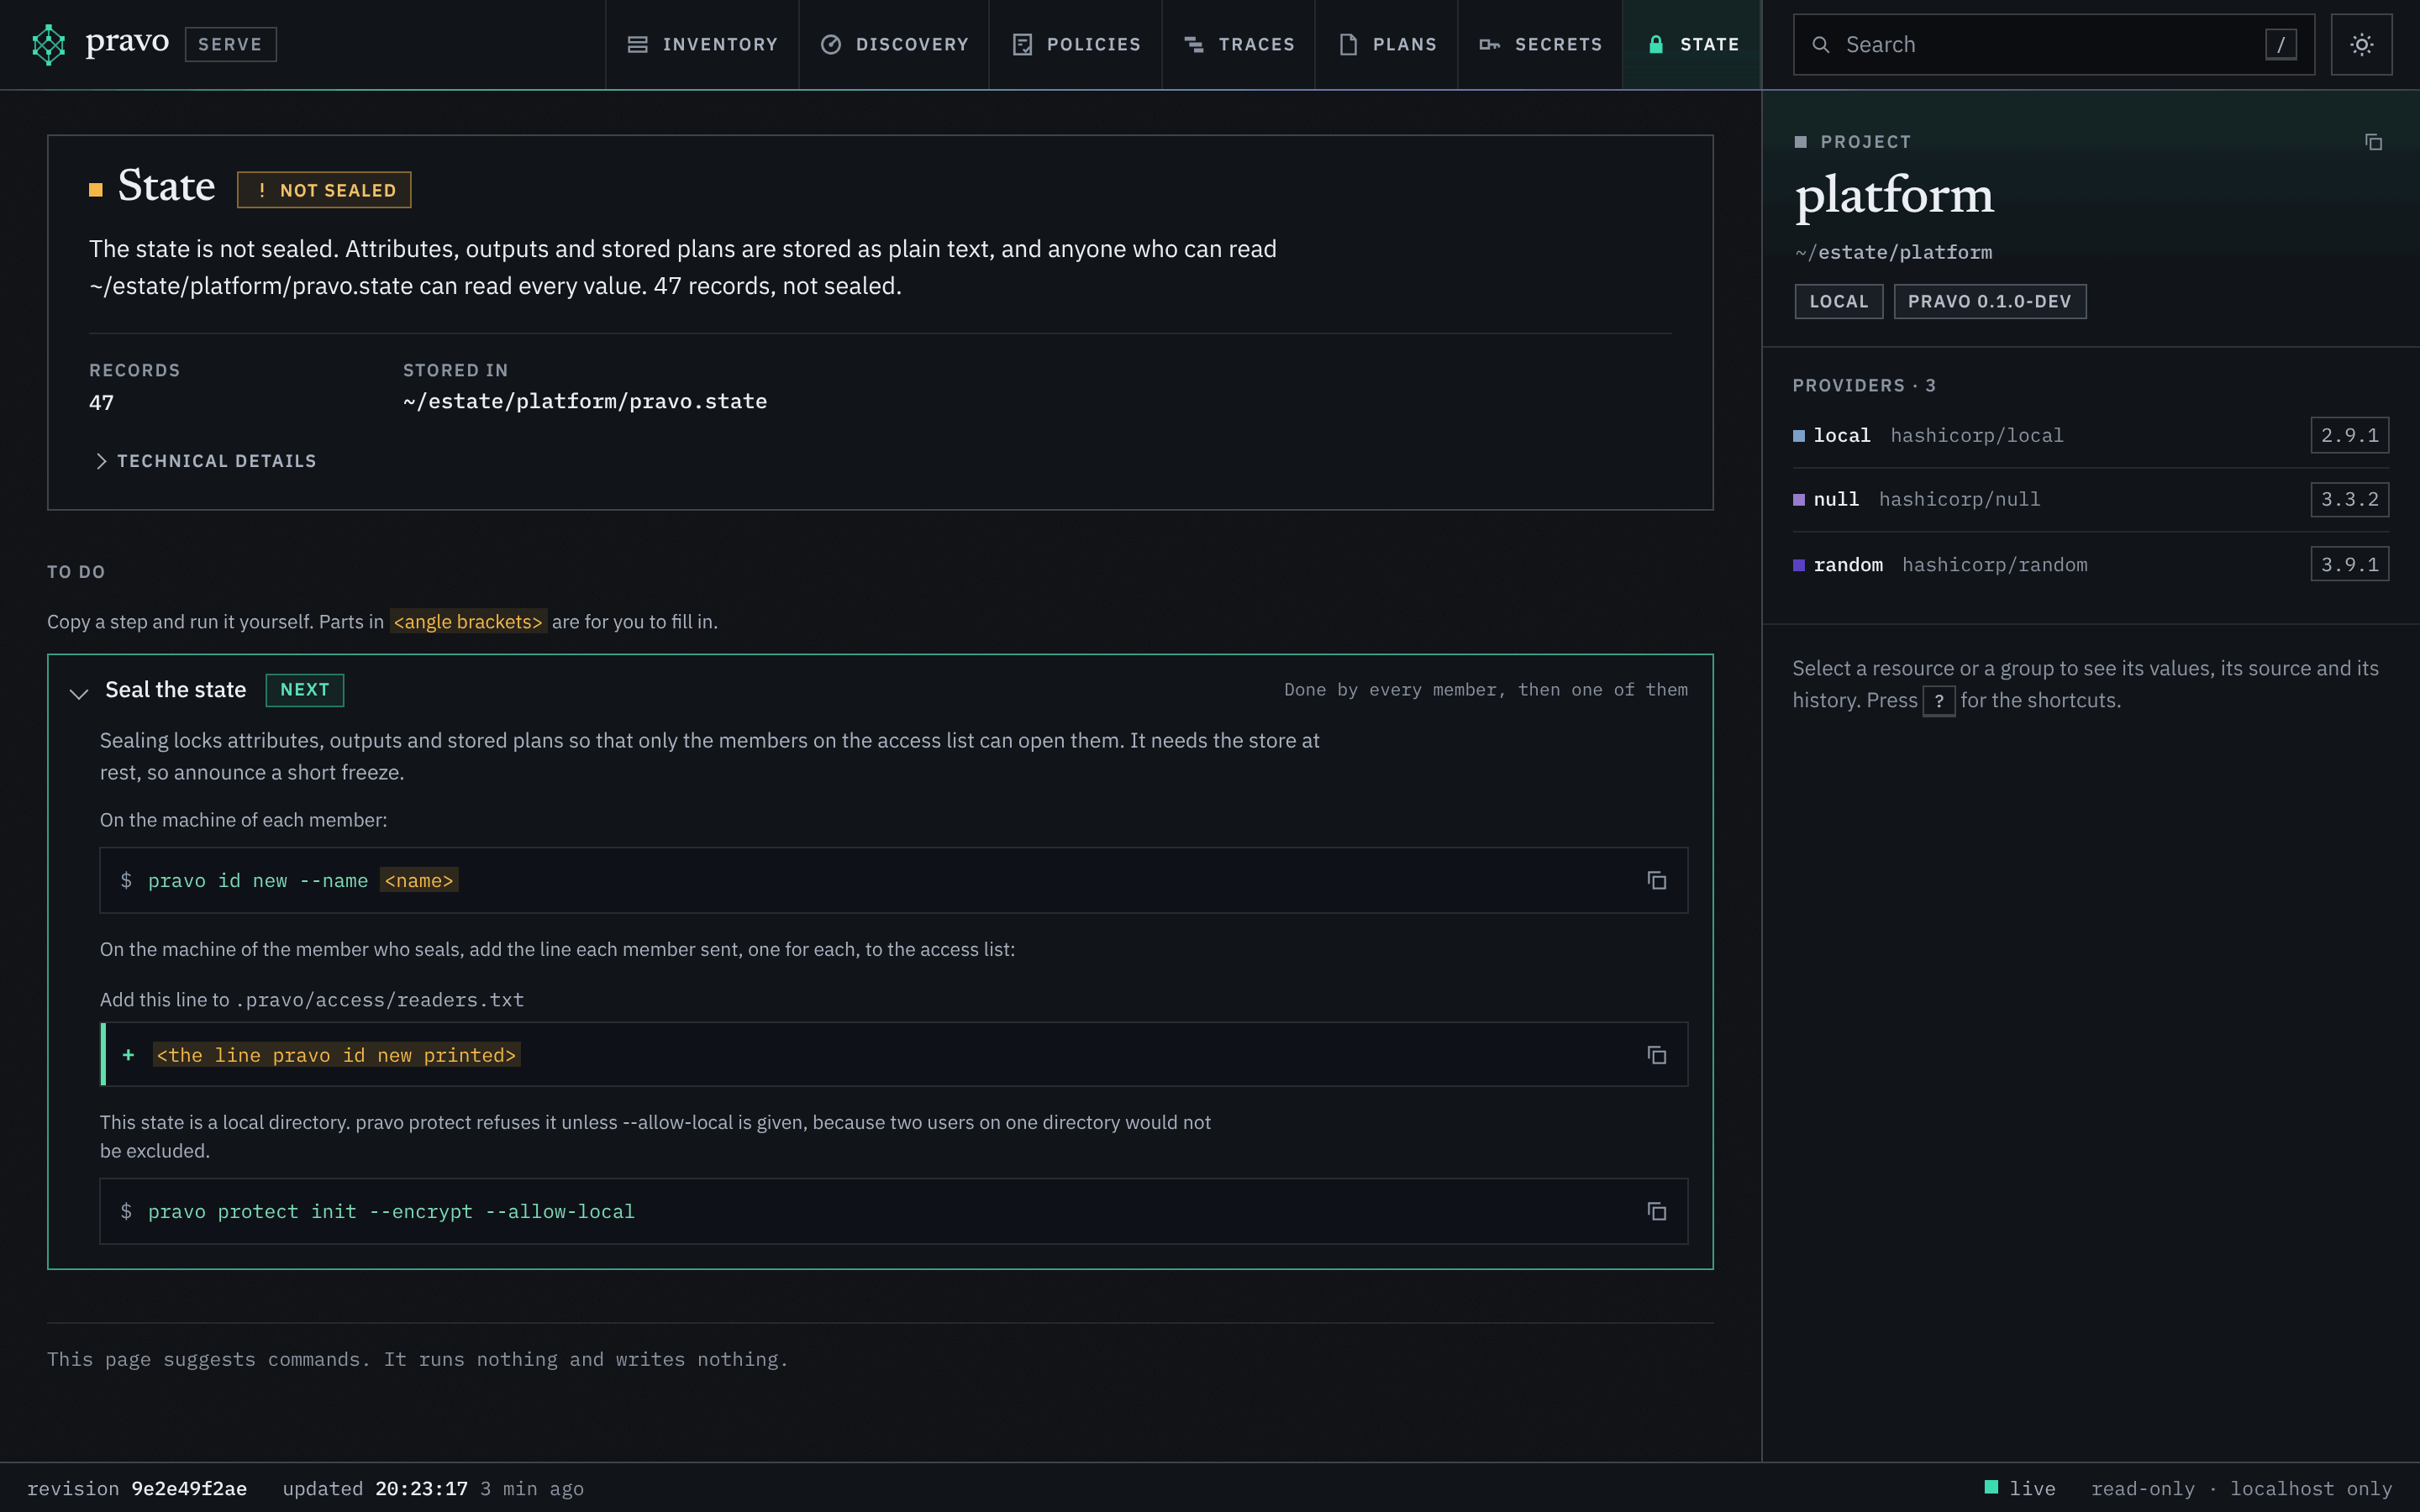Copy the project path icon
The height and width of the screenshot is (1512, 2420).
(x=2373, y=142)
